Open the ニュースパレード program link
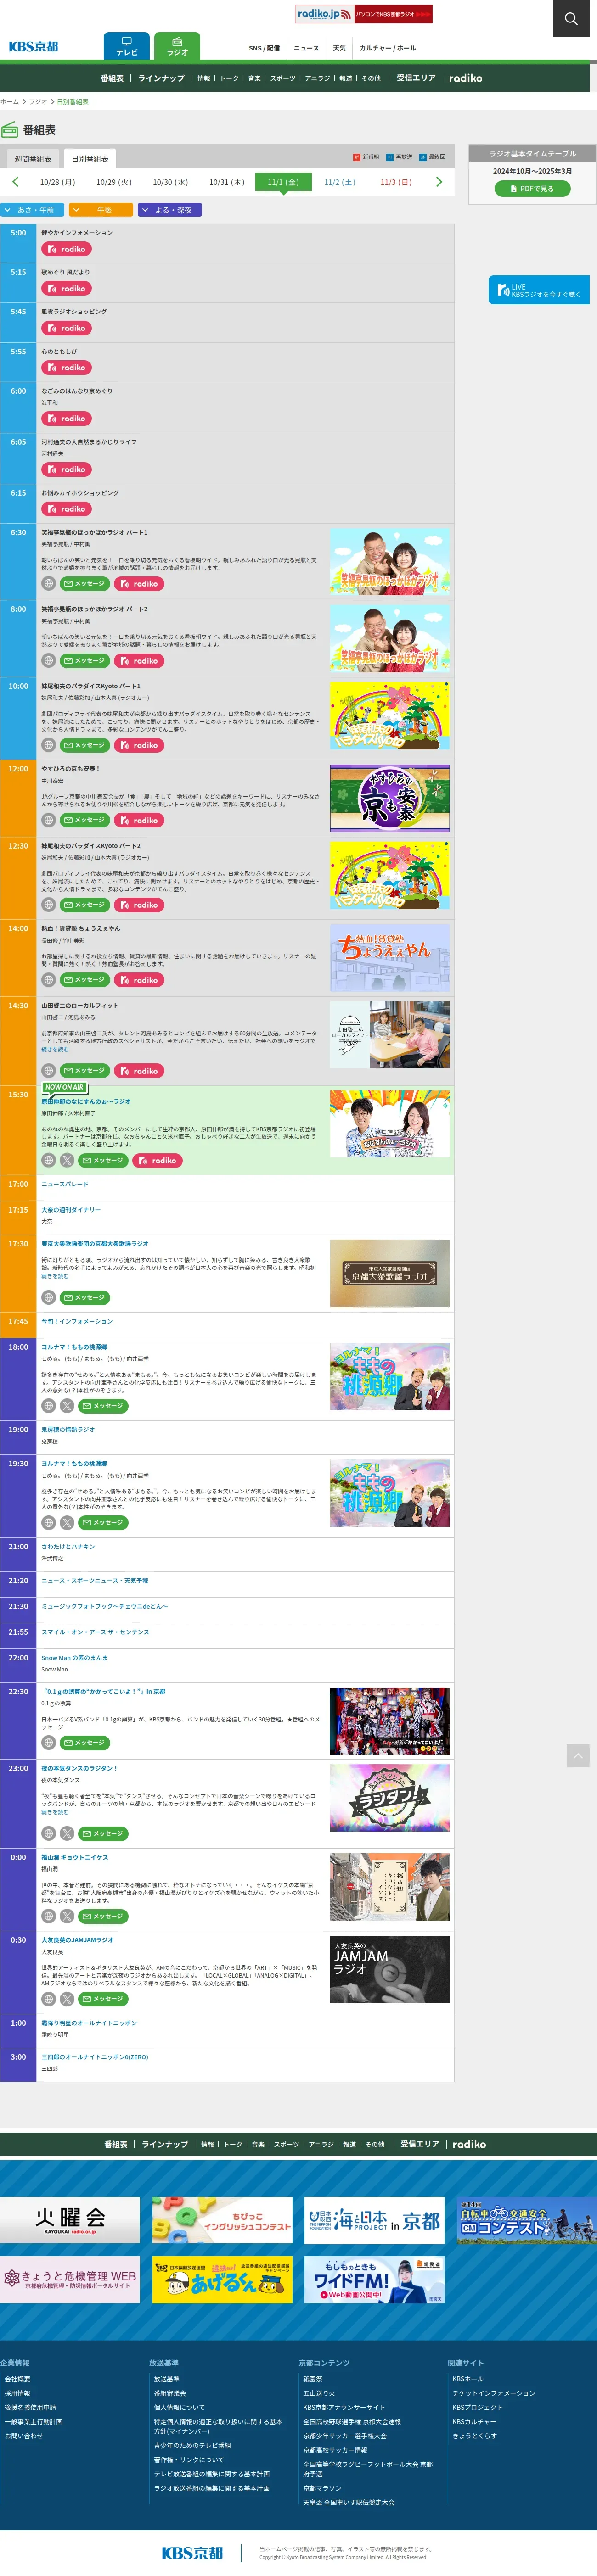Image resolution: width=597 pixels, height=2576 pixels. (x=65, y=1184)
